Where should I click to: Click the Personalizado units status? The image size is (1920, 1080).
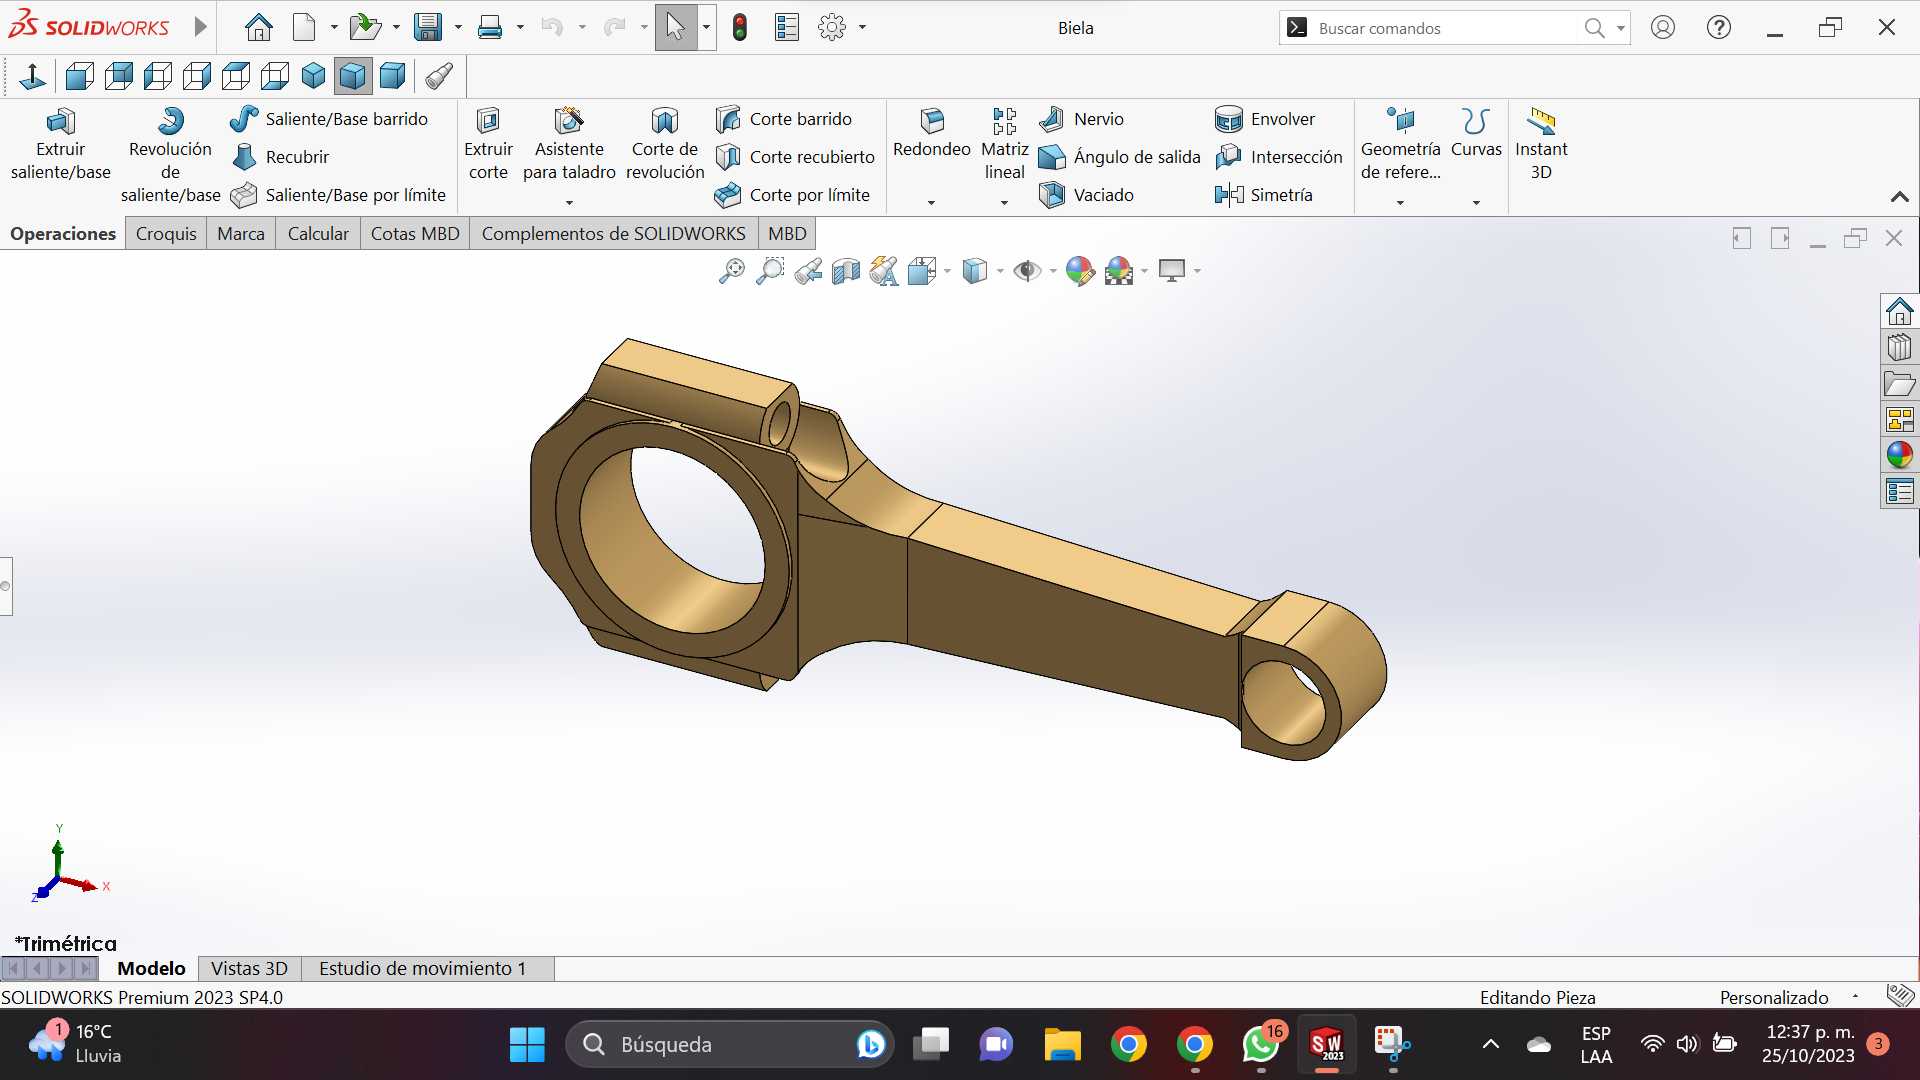[x=1774, y=997]
